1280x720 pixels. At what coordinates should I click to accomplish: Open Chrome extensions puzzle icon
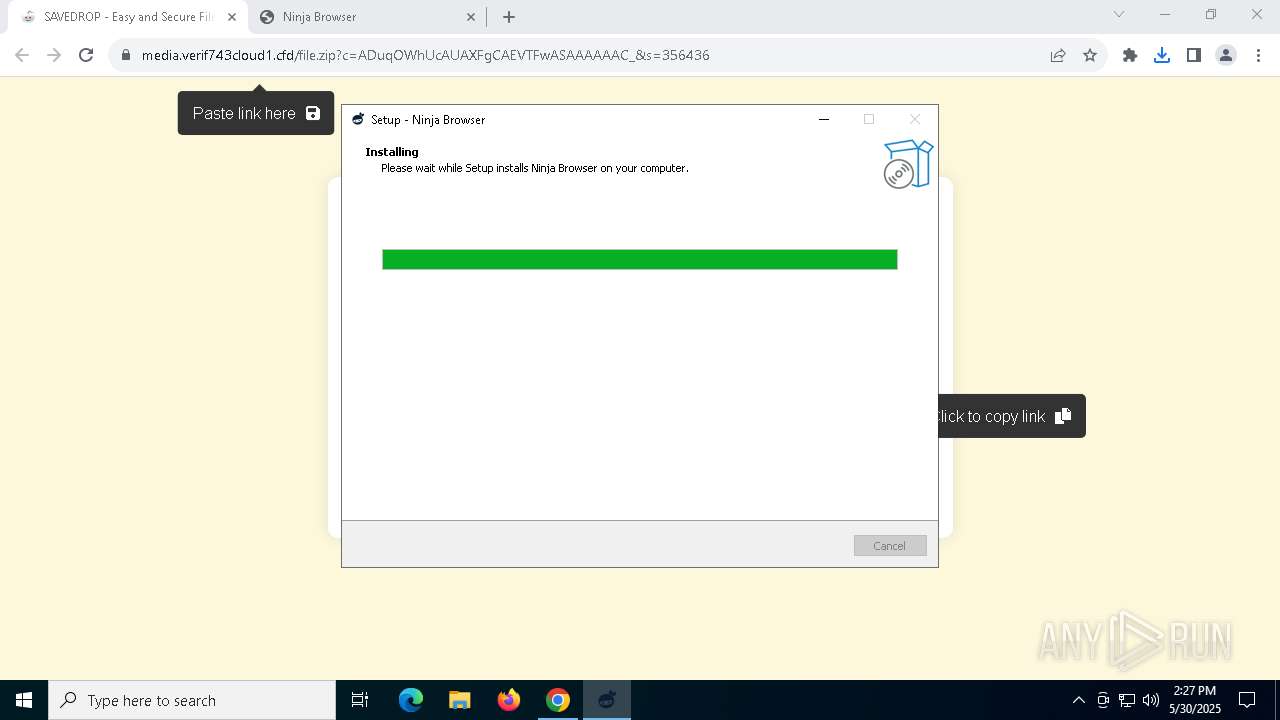(1130, 55)
